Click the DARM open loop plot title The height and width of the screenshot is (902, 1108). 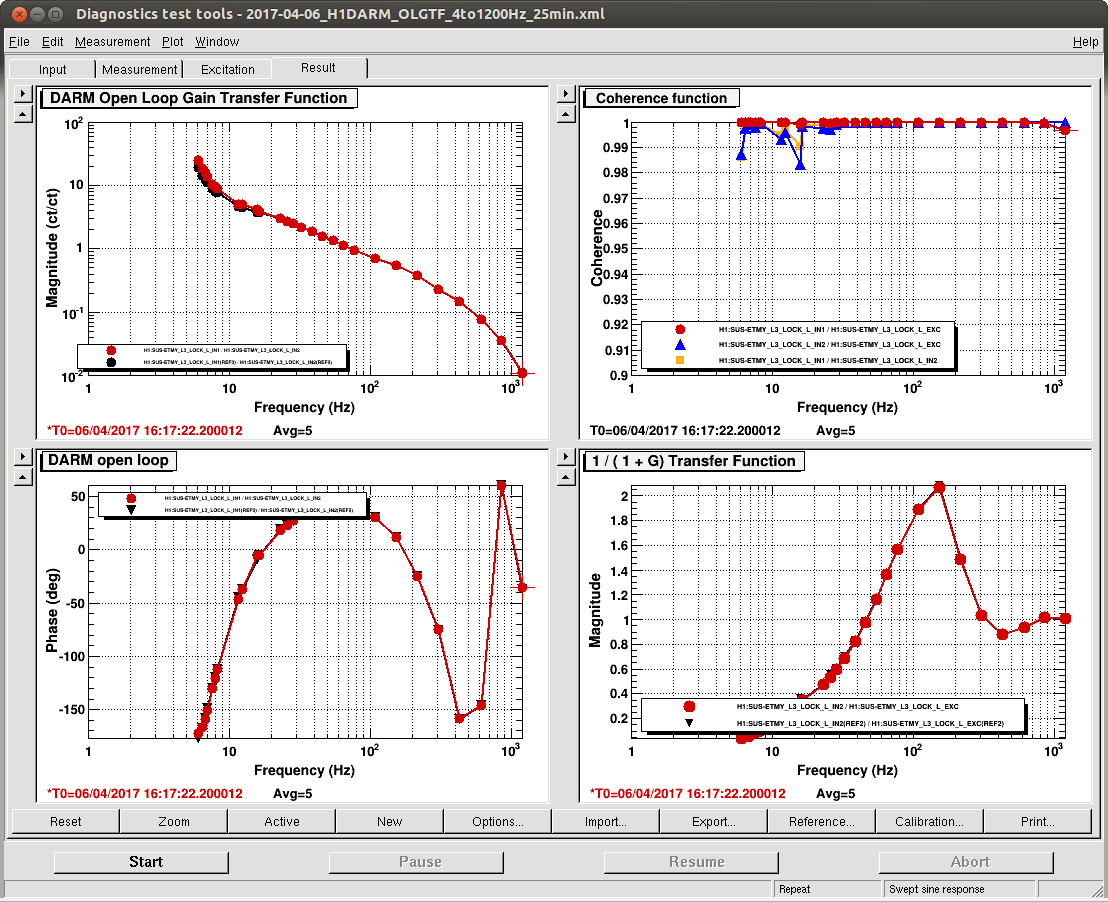coord(108,460)
